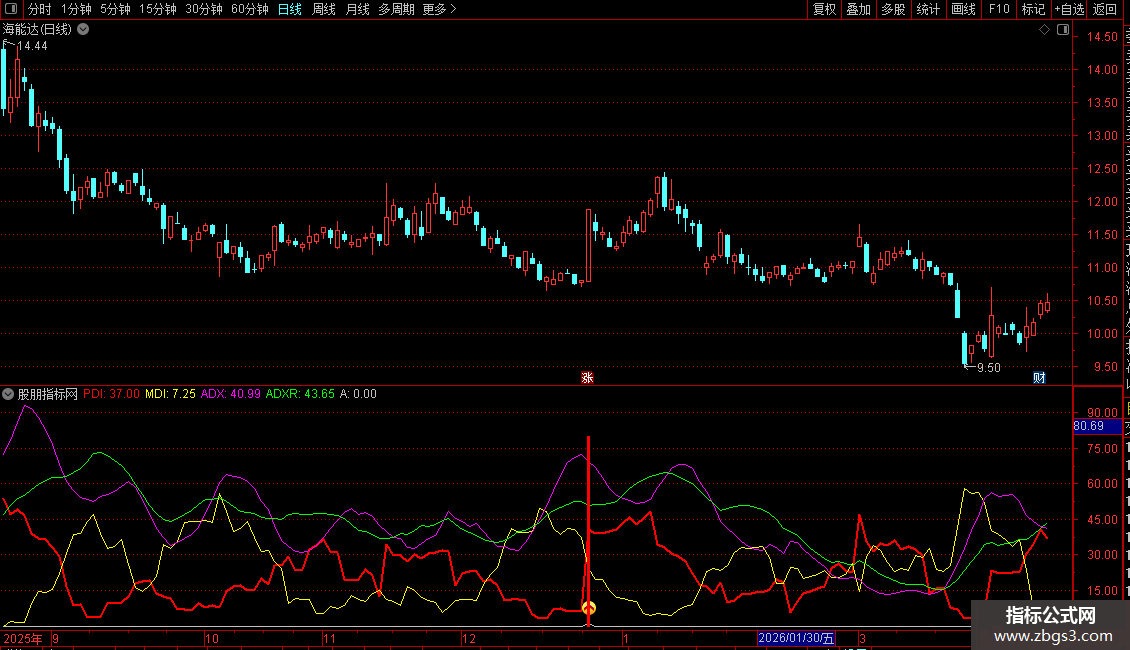Click the diamond icon above the price axis
This screenshot has height=650, width=1130.
coord(1044,30)
